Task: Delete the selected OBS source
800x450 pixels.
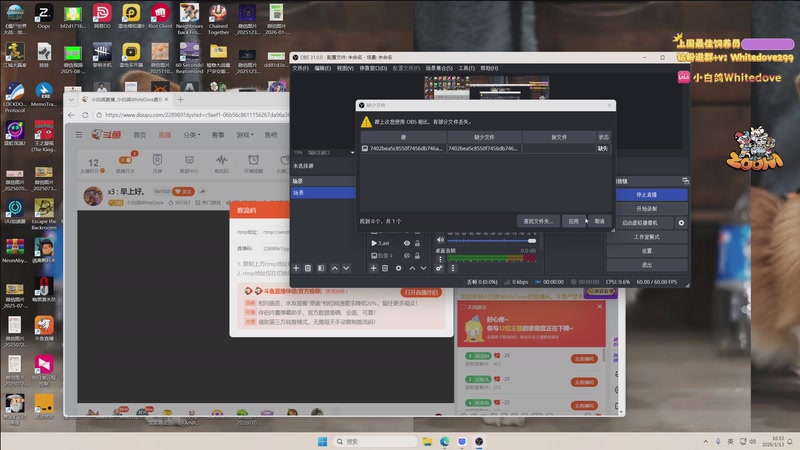Action: 385,268
